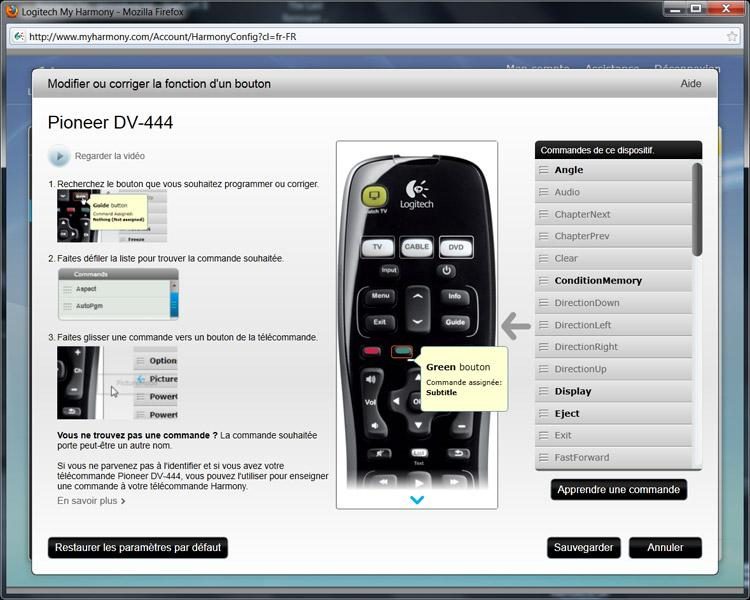
Task: Open the 'En savoir plus' link
Action: coord(91,501)
